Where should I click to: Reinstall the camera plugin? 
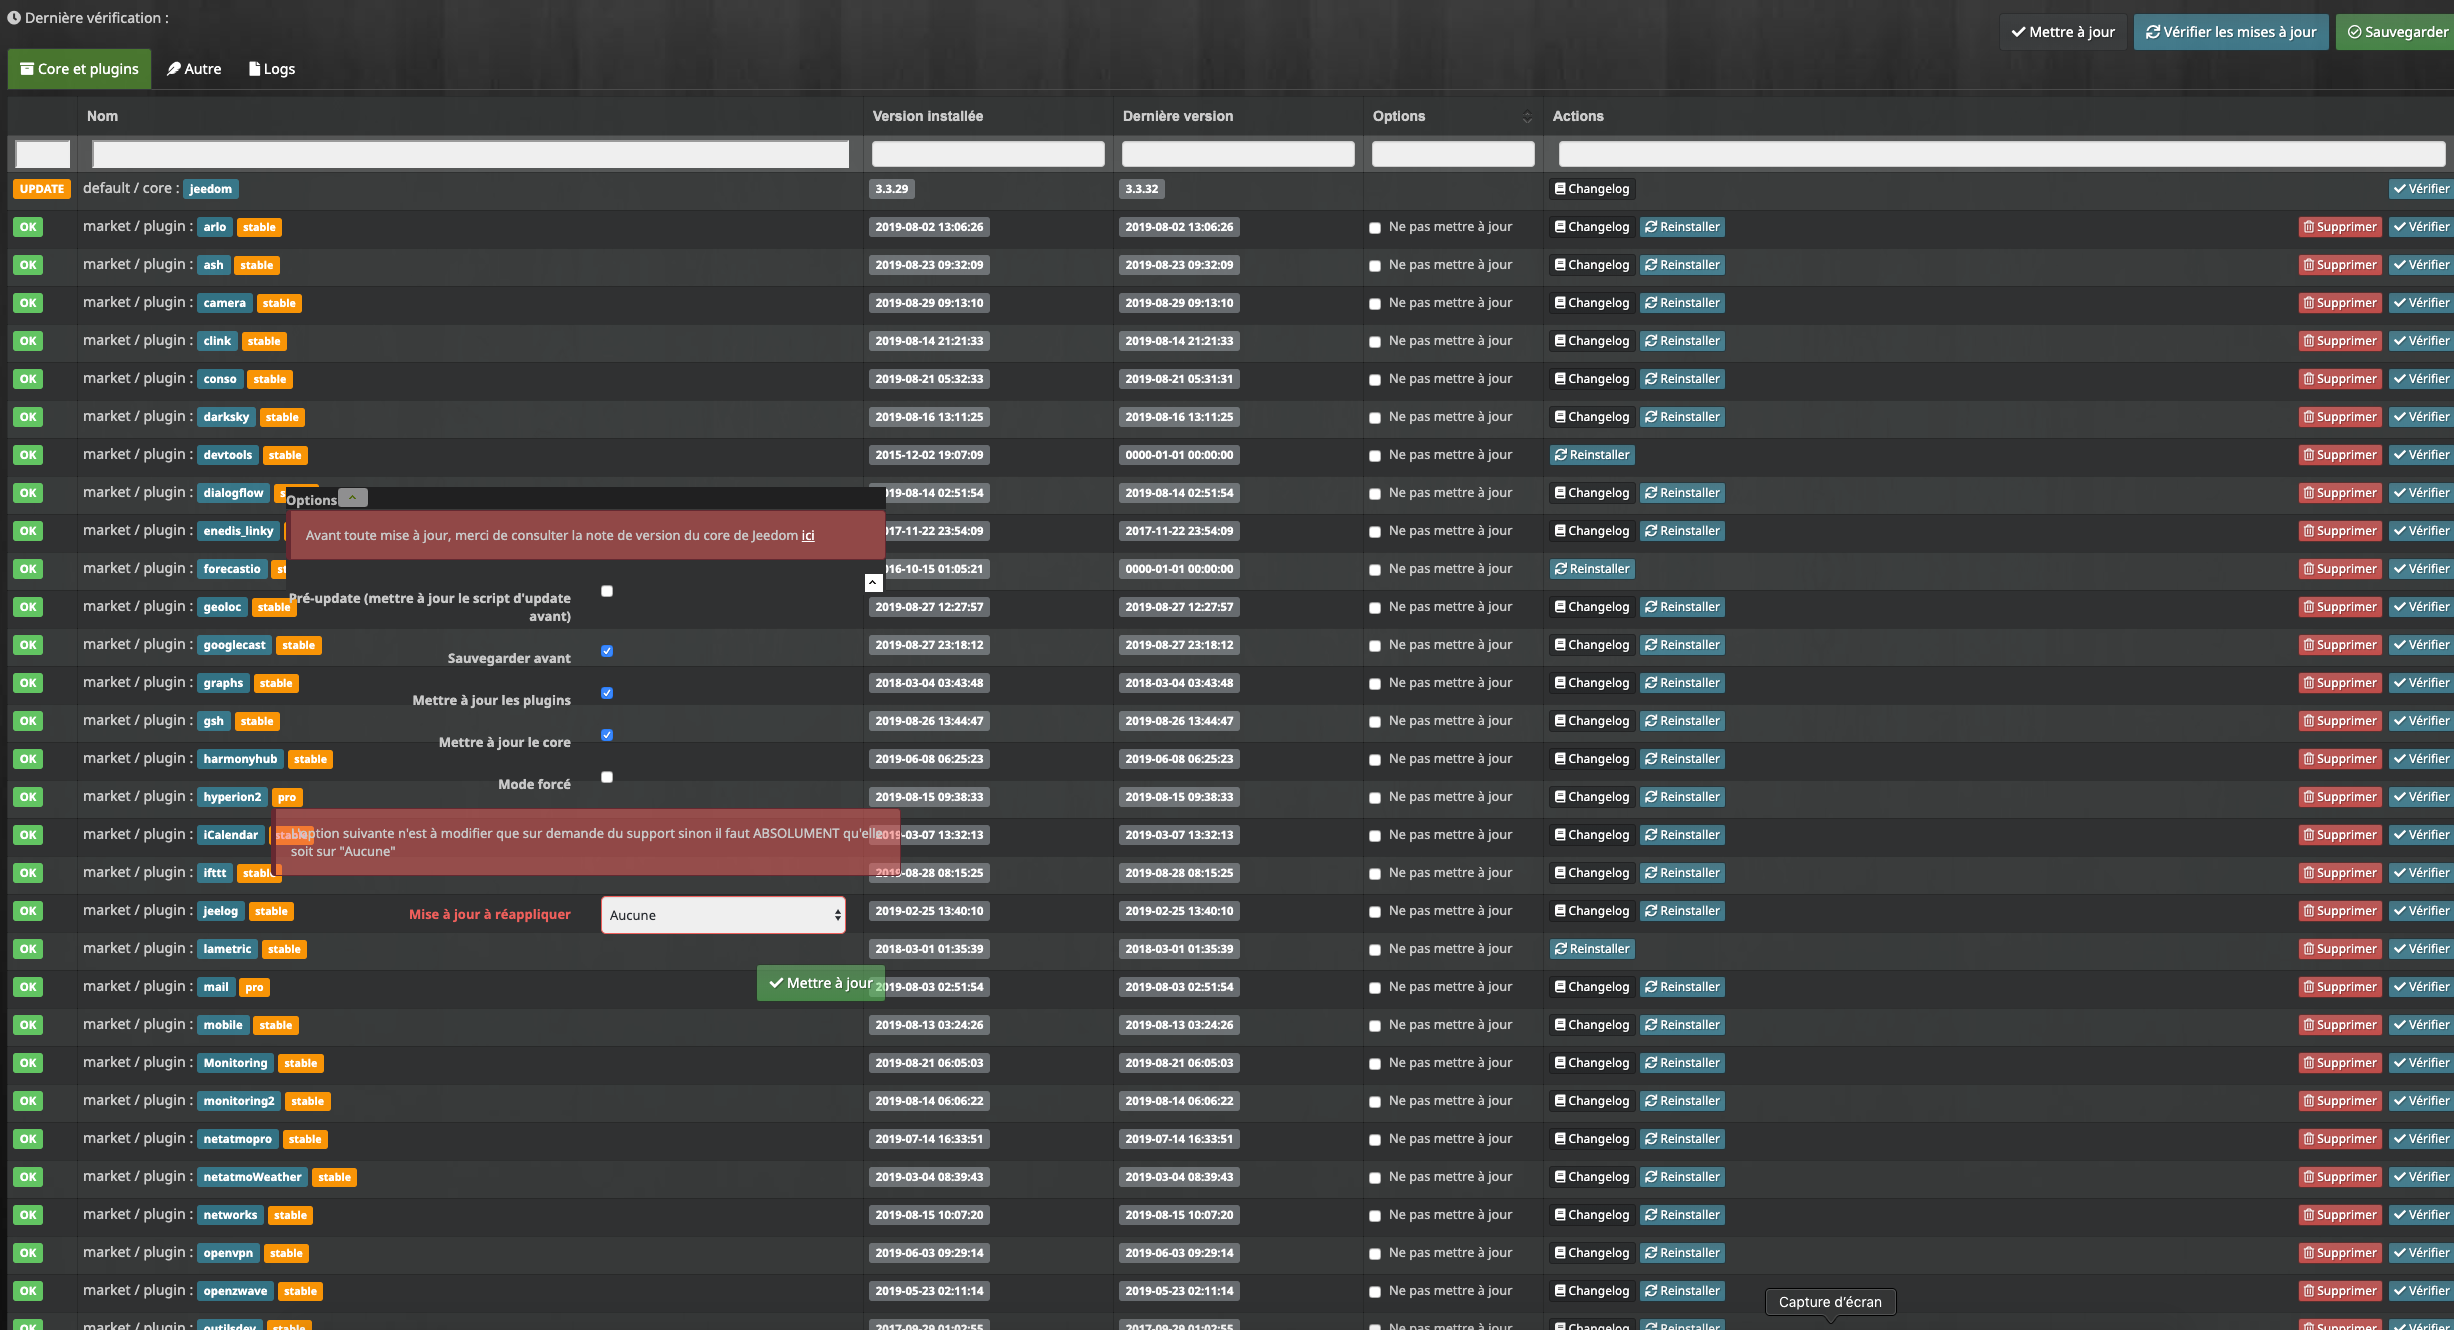[1682, 303]
